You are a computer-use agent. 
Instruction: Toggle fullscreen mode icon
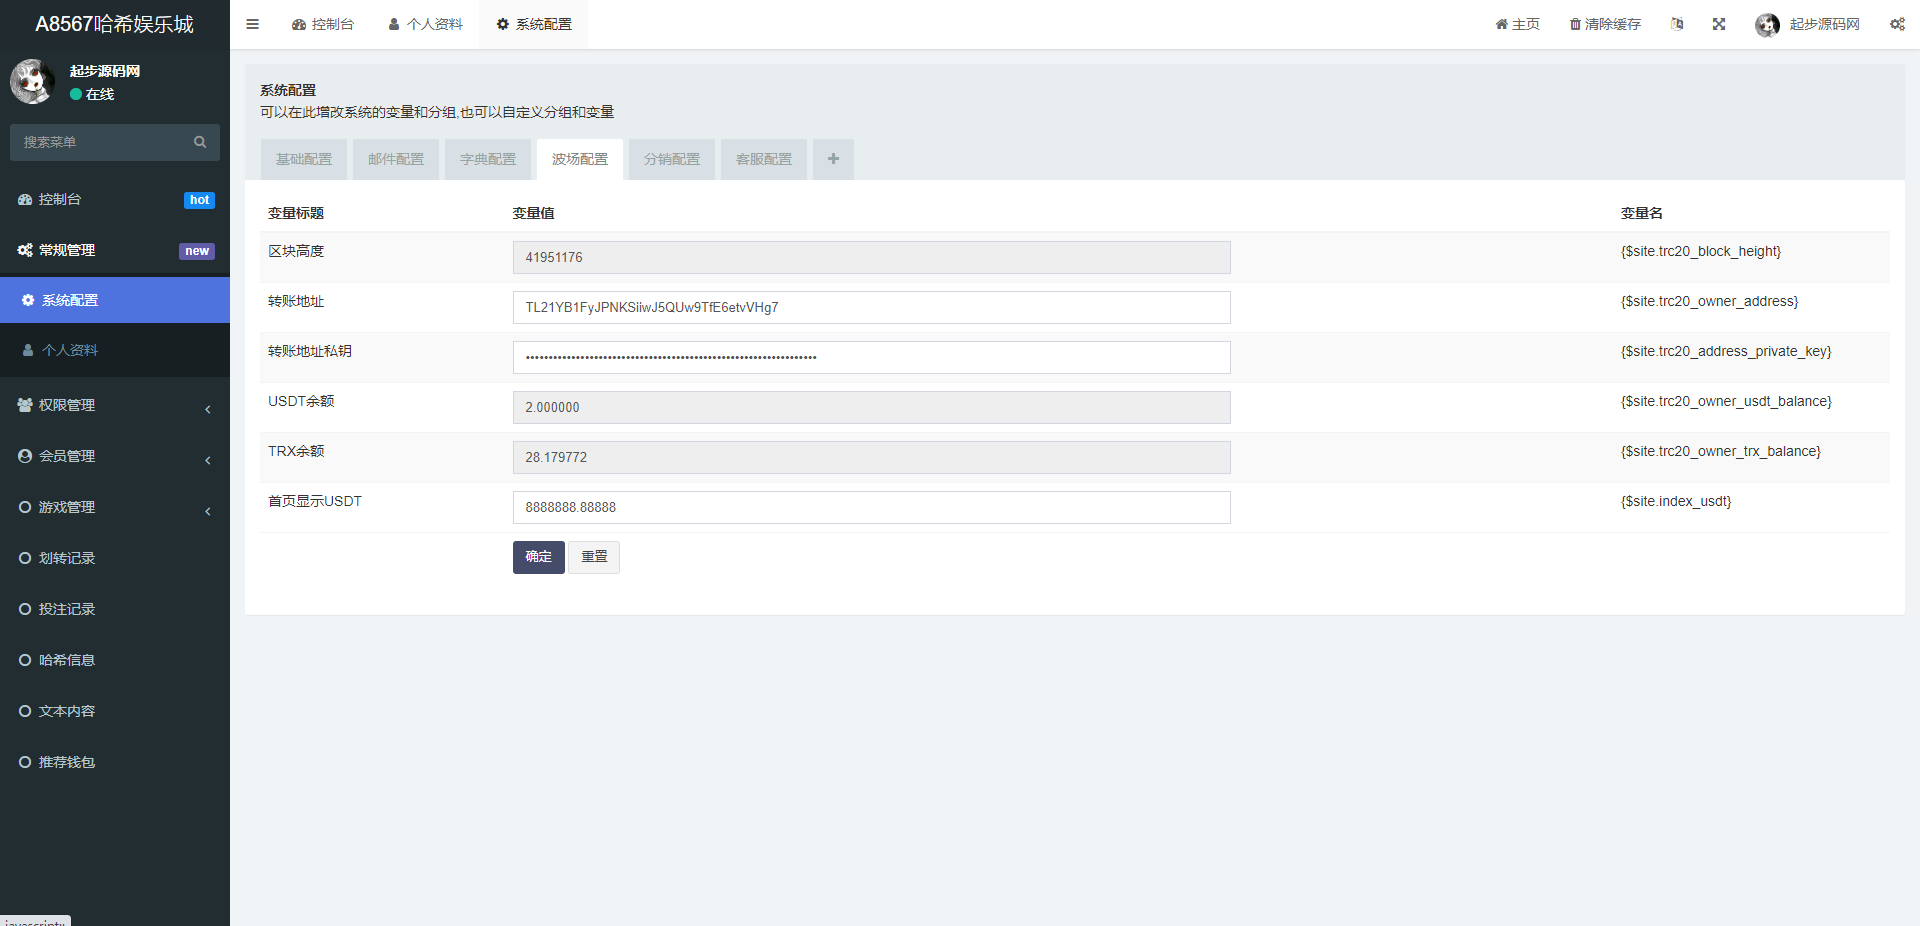(x=1719, y=24)
